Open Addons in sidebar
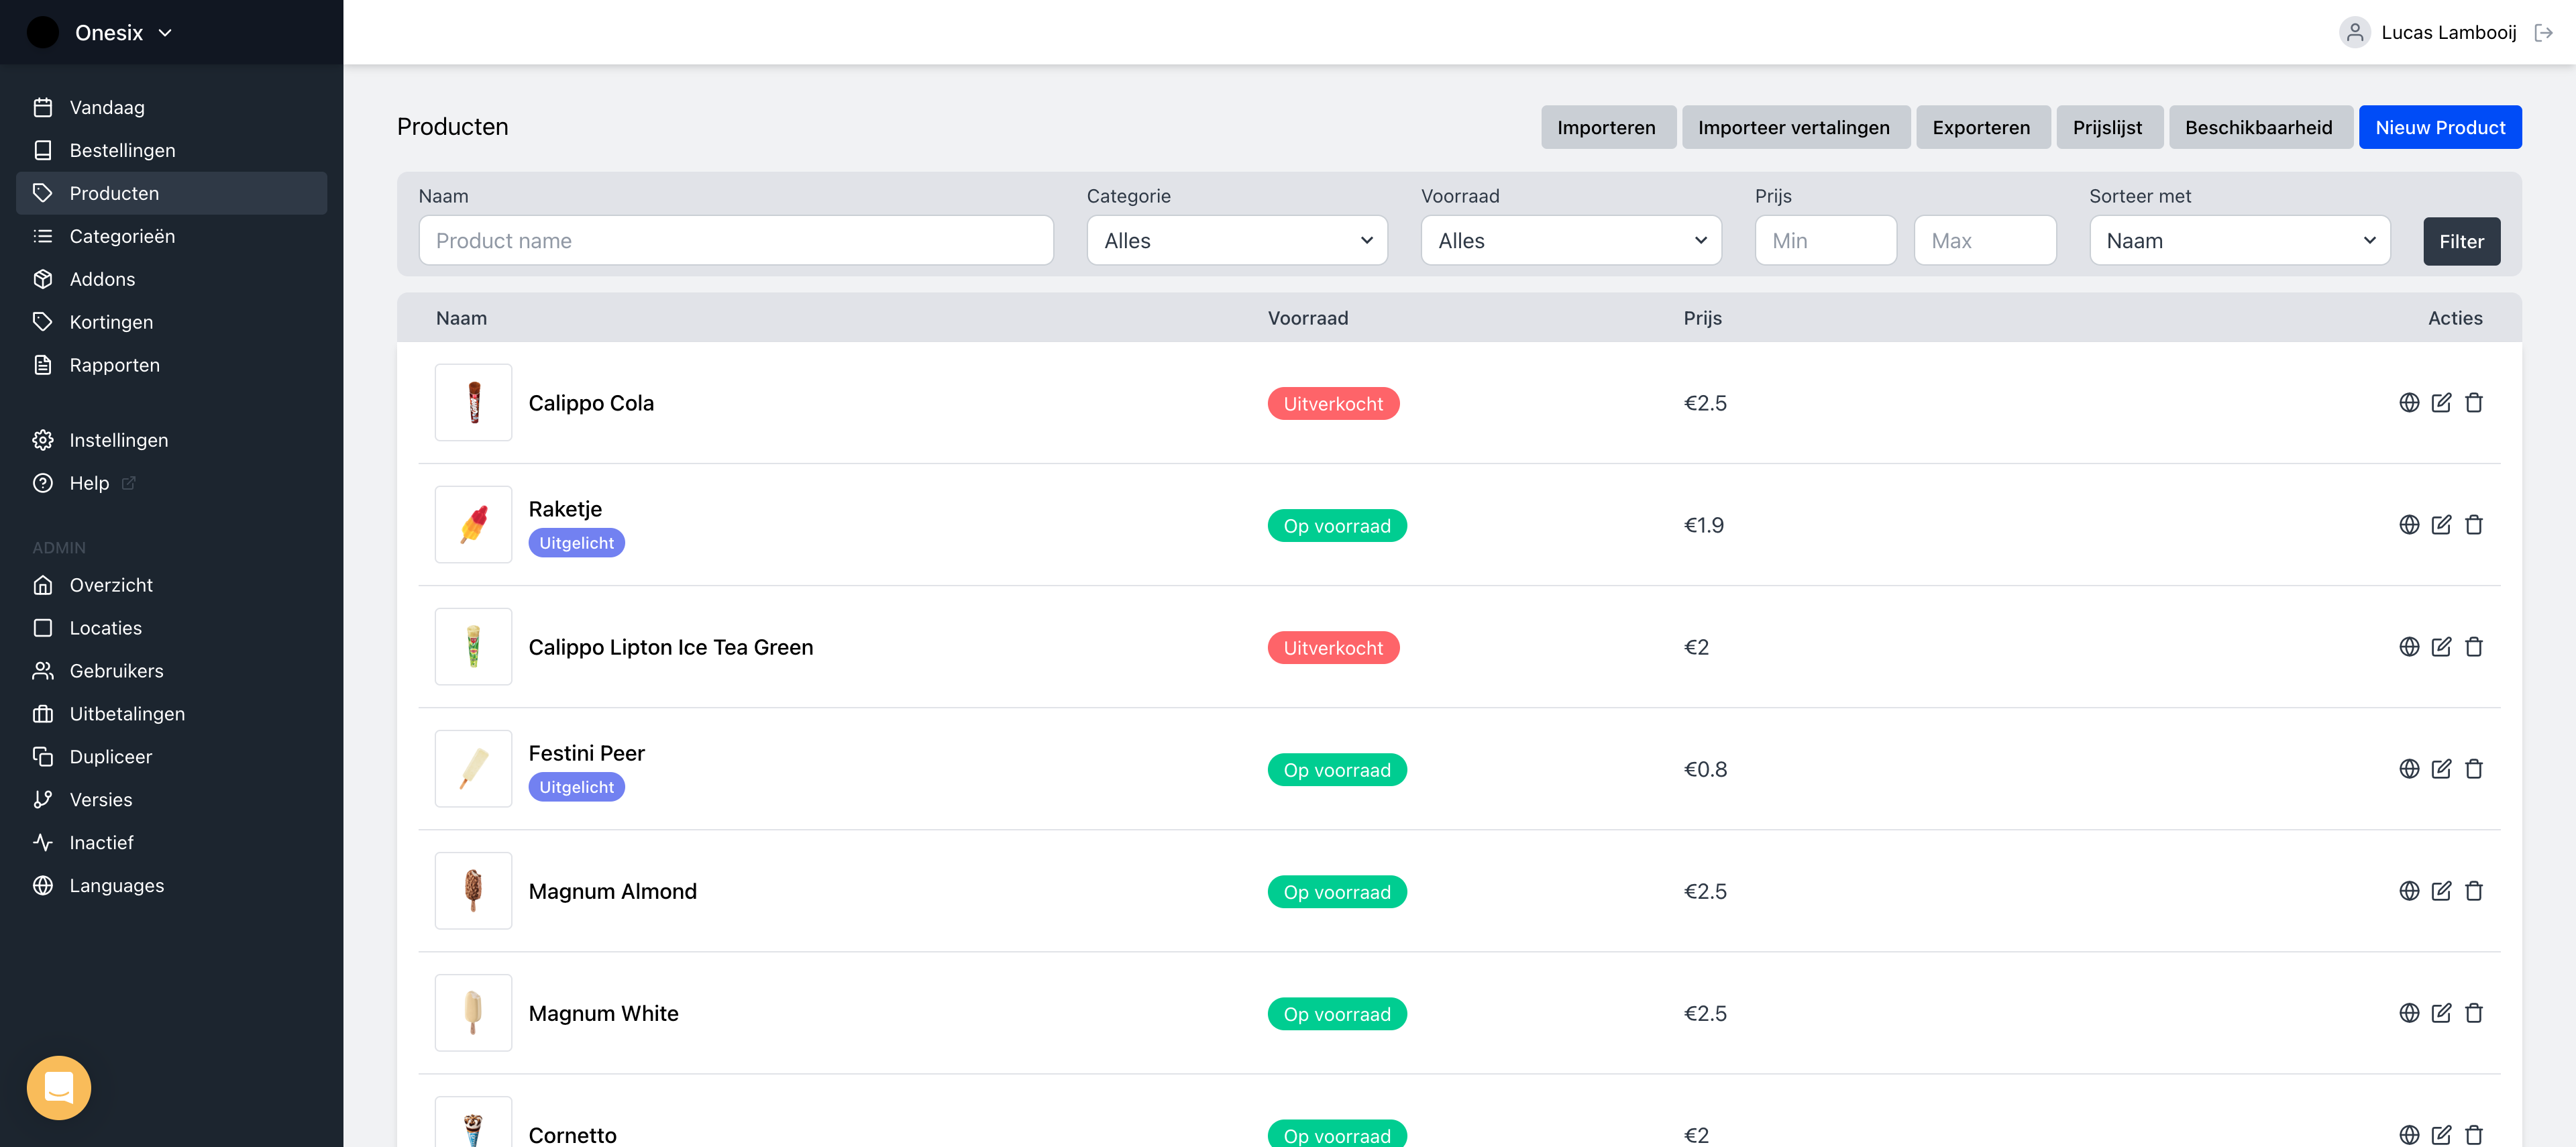The height and width of the screenshot is (1147, 2576). point(171,279)
